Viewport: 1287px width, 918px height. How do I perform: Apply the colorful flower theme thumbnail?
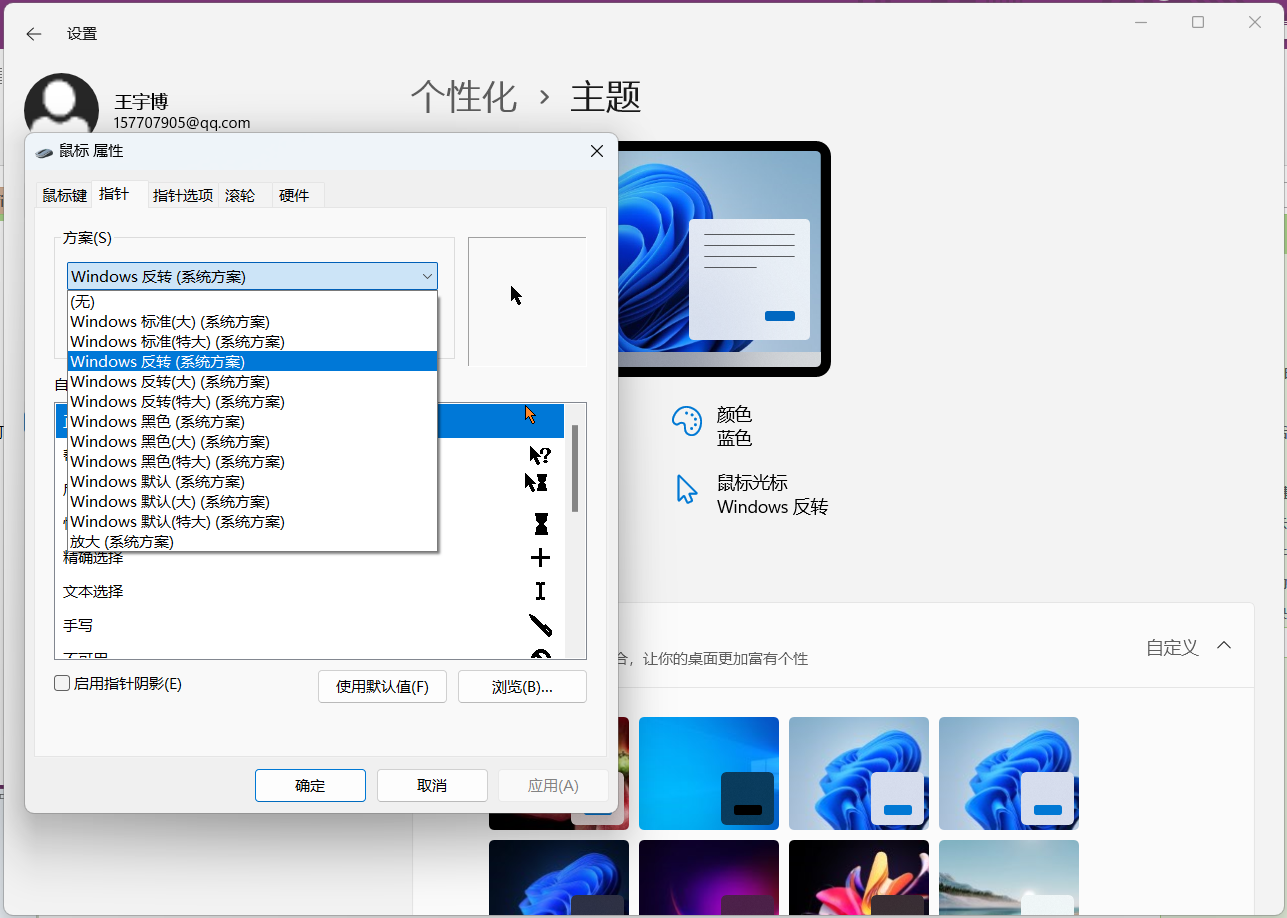(x=859, y=879)
